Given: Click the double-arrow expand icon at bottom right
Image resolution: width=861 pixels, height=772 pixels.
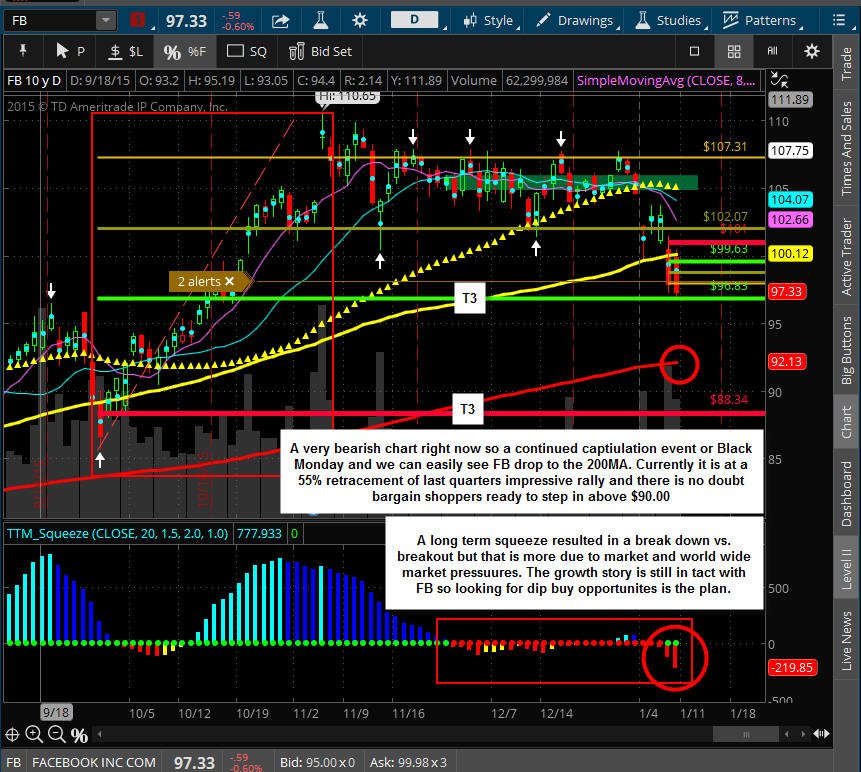Looking at the screenshot, I should 821,734.
